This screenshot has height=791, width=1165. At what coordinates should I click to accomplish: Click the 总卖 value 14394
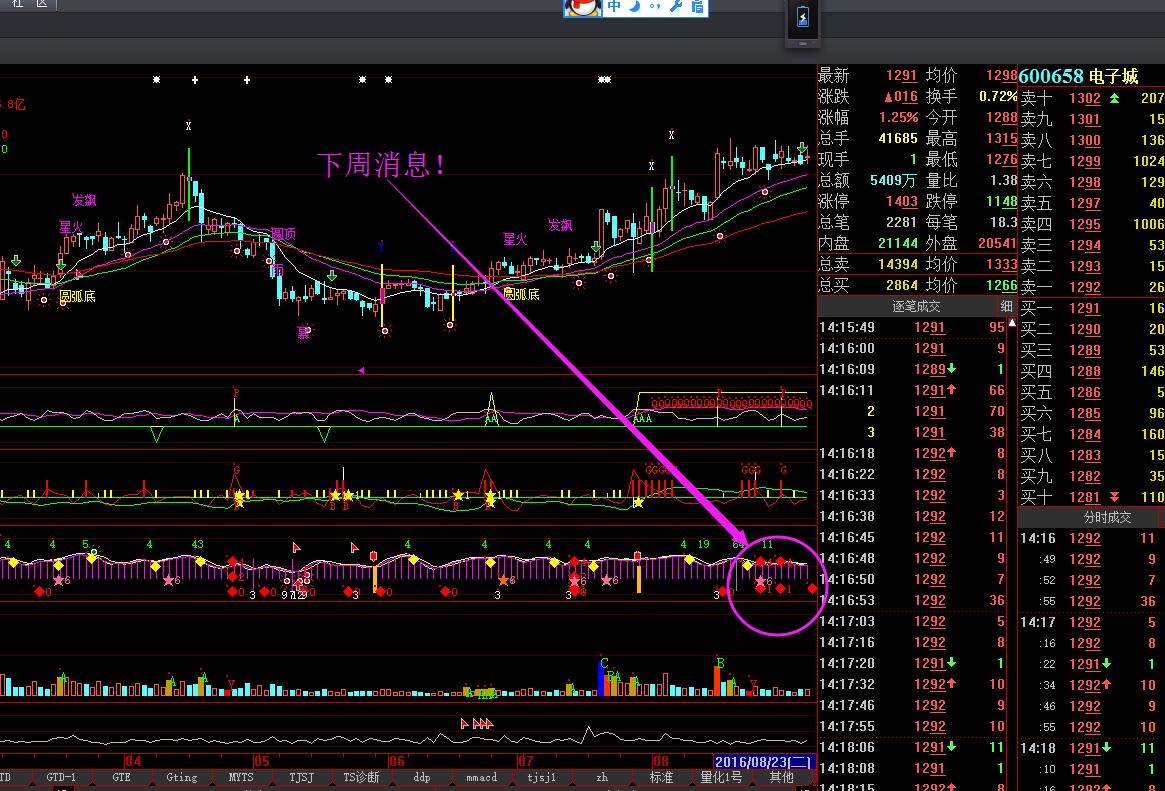tap(898, 264)
